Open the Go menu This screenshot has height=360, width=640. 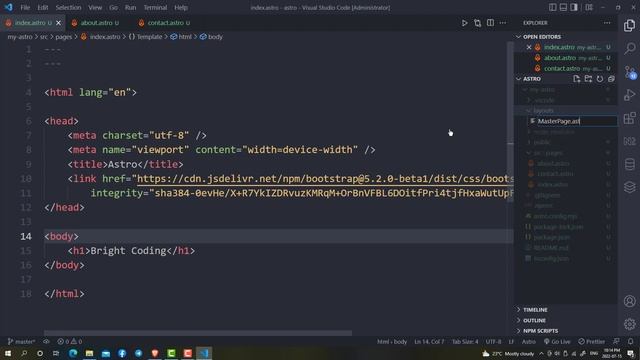click(113, 7)
